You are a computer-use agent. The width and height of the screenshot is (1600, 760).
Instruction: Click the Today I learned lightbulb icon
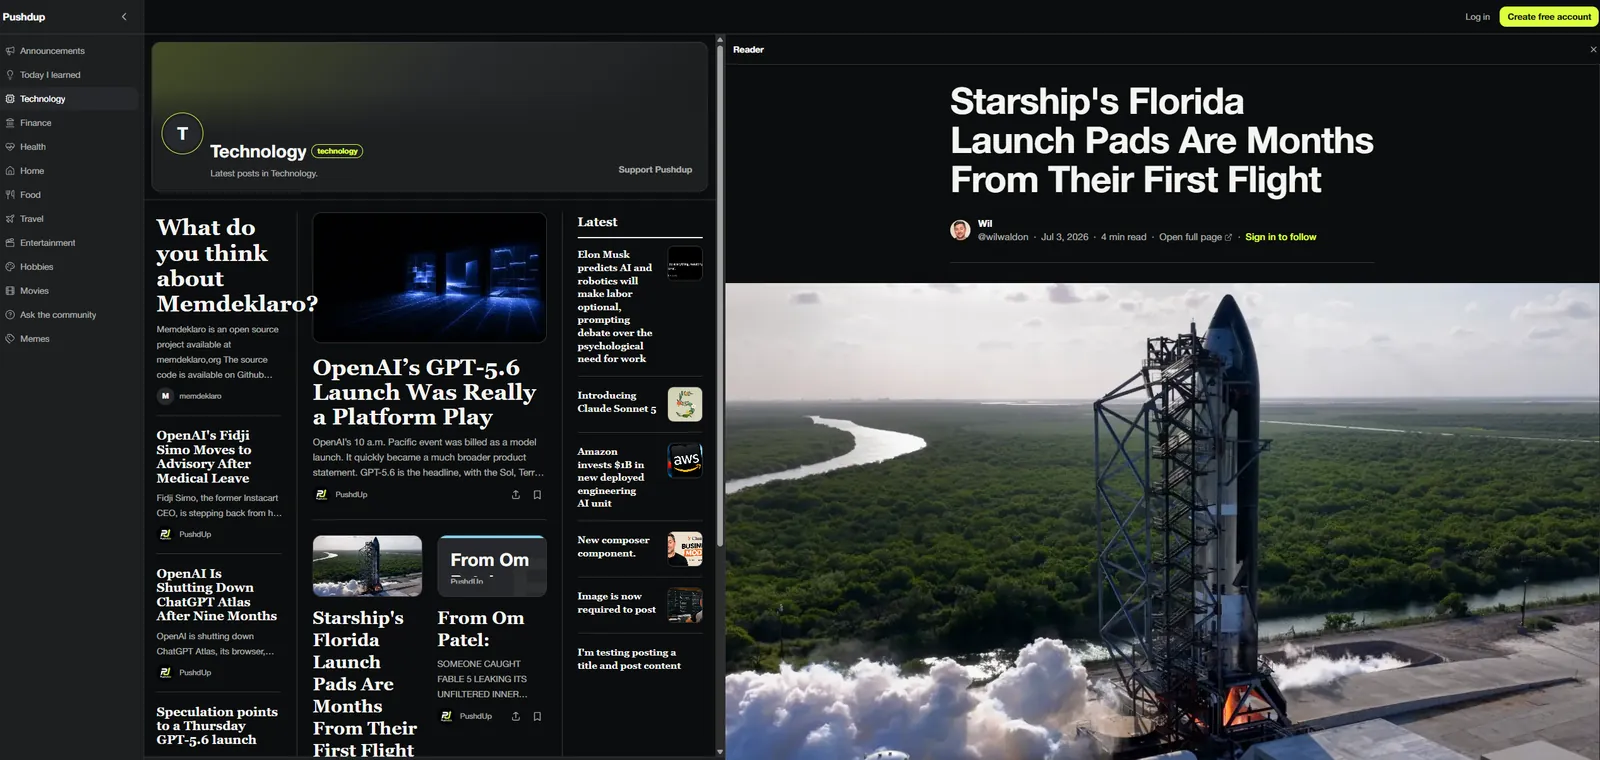[10, 75]
